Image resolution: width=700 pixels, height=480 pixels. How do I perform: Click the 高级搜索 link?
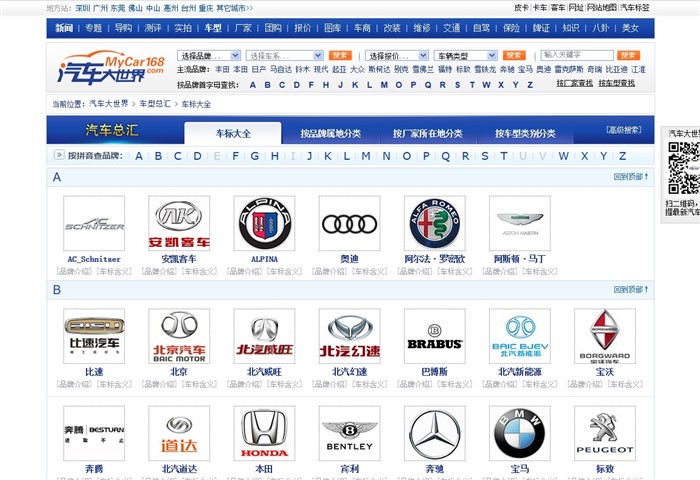624,129
